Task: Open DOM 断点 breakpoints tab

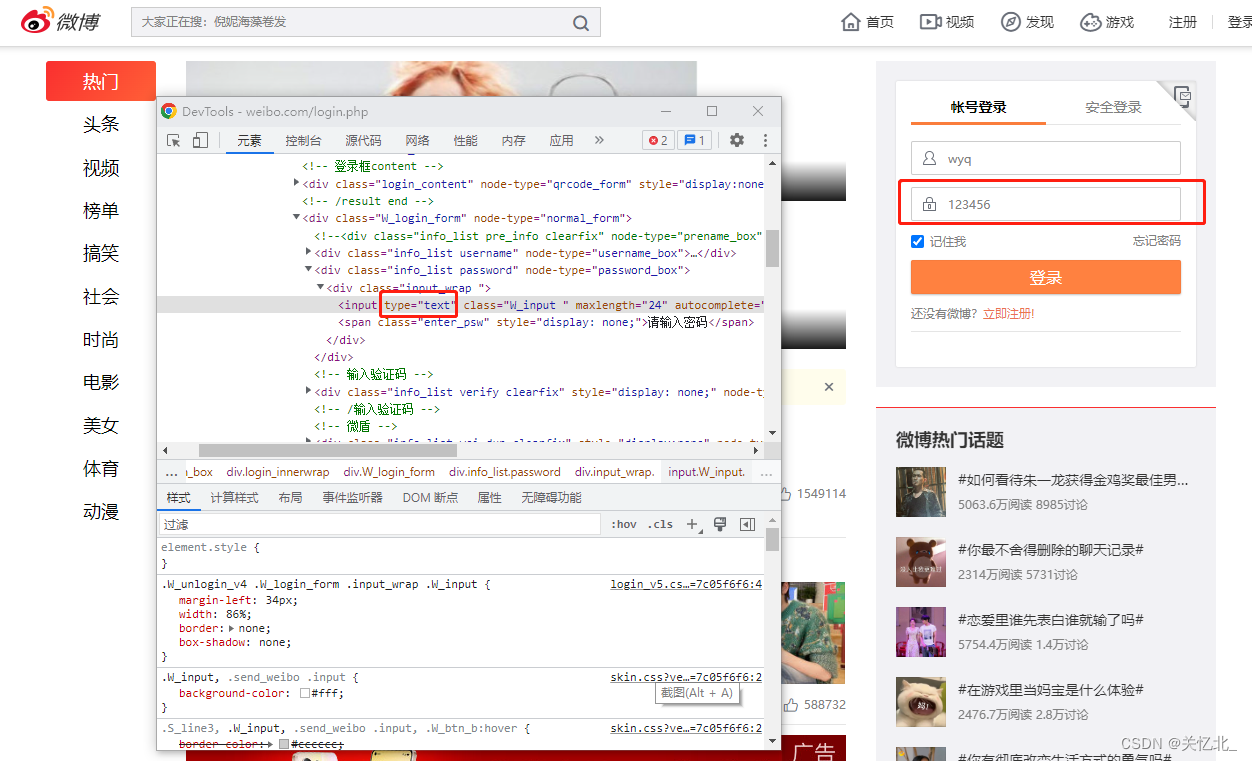Action: click(430, 497)
